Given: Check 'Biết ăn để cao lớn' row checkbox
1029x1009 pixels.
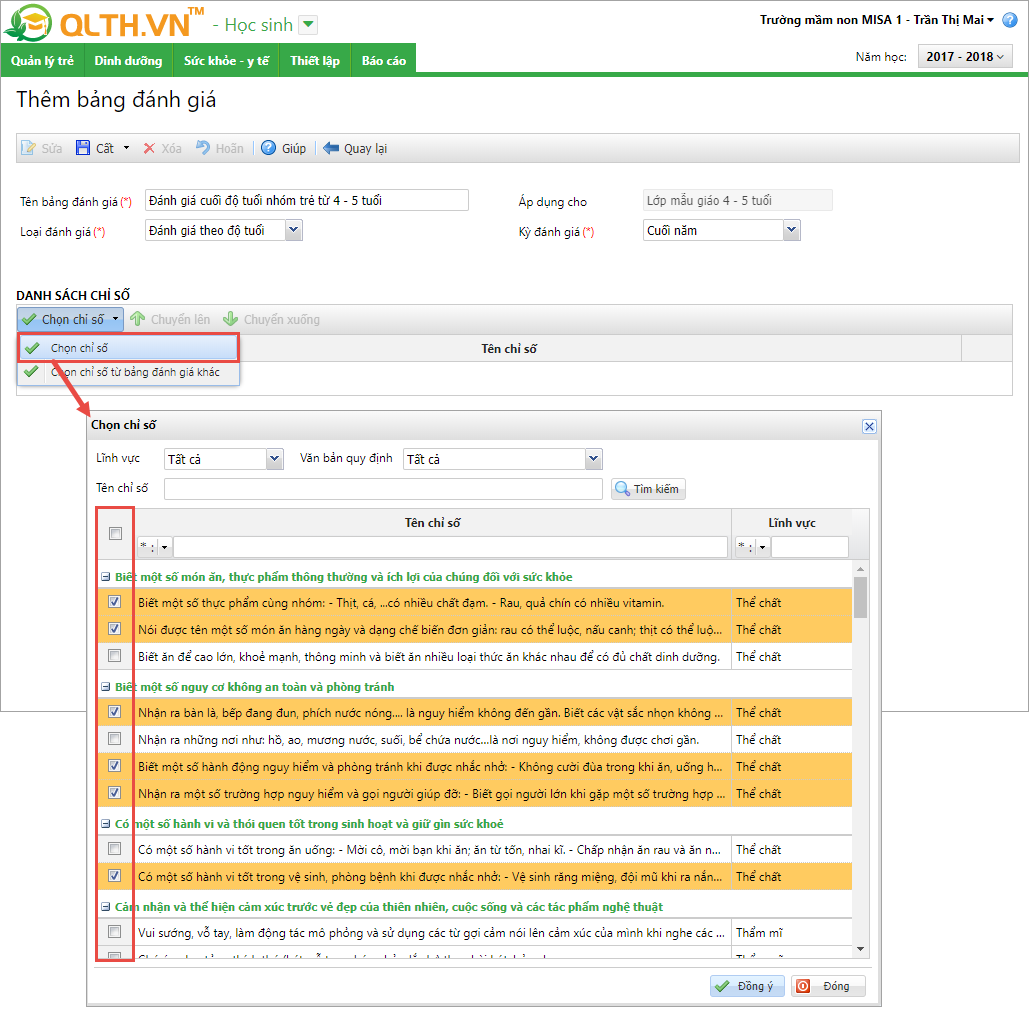Looking at the screenshot, I should pos(115,655).
